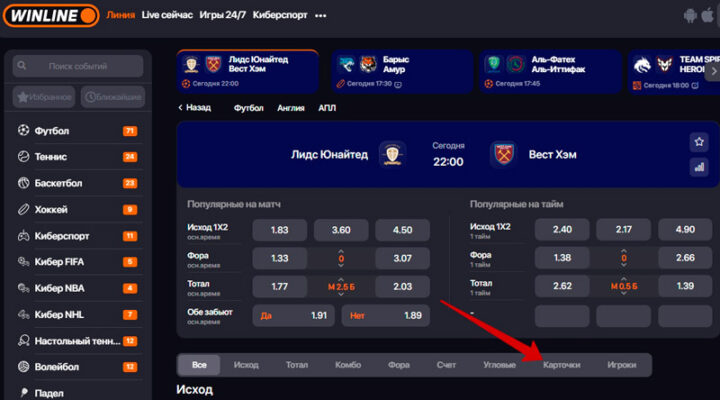Increase match Фора value with up chevron

pyautogui.click(x=341, y=251)
